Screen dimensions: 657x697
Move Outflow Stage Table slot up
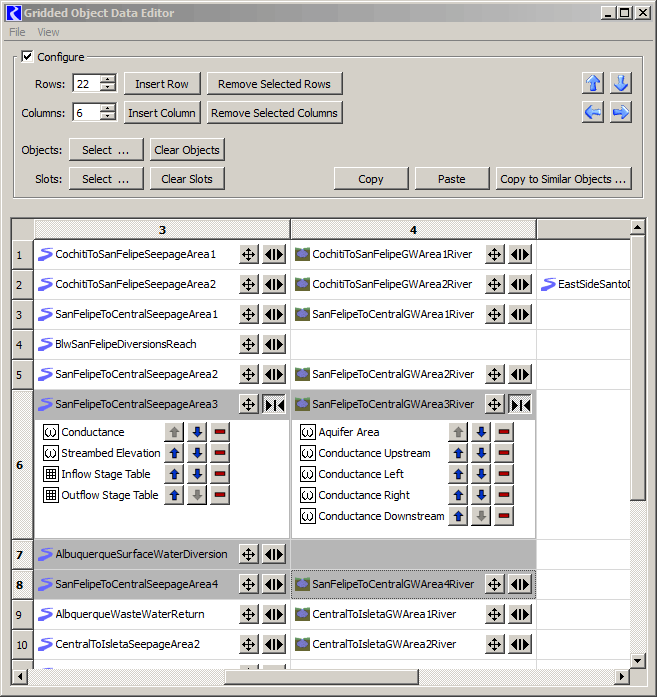[x=174, y=495]
